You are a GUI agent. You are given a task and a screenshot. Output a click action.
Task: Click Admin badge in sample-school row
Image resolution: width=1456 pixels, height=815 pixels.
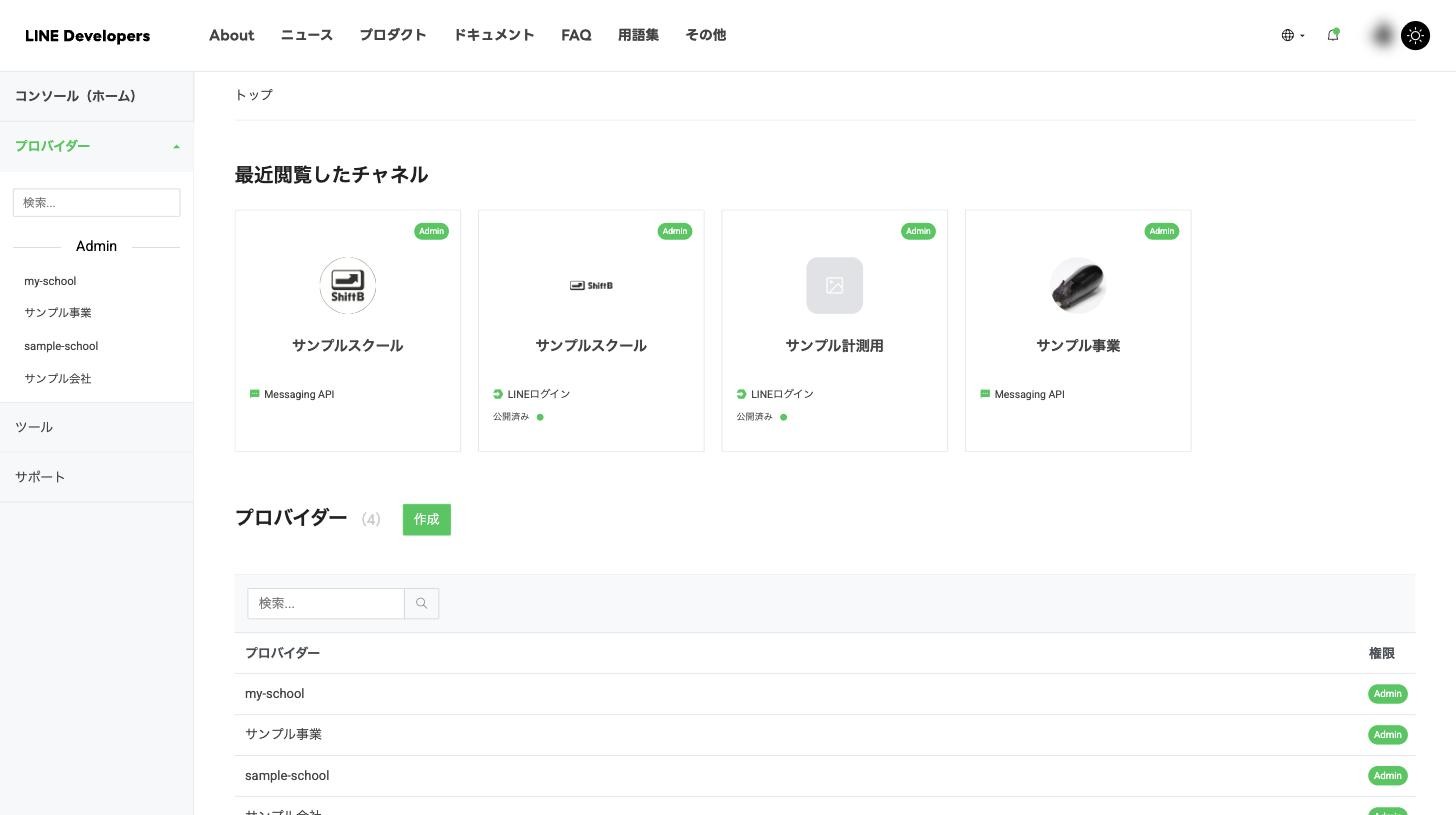(x=1388, y=776)
